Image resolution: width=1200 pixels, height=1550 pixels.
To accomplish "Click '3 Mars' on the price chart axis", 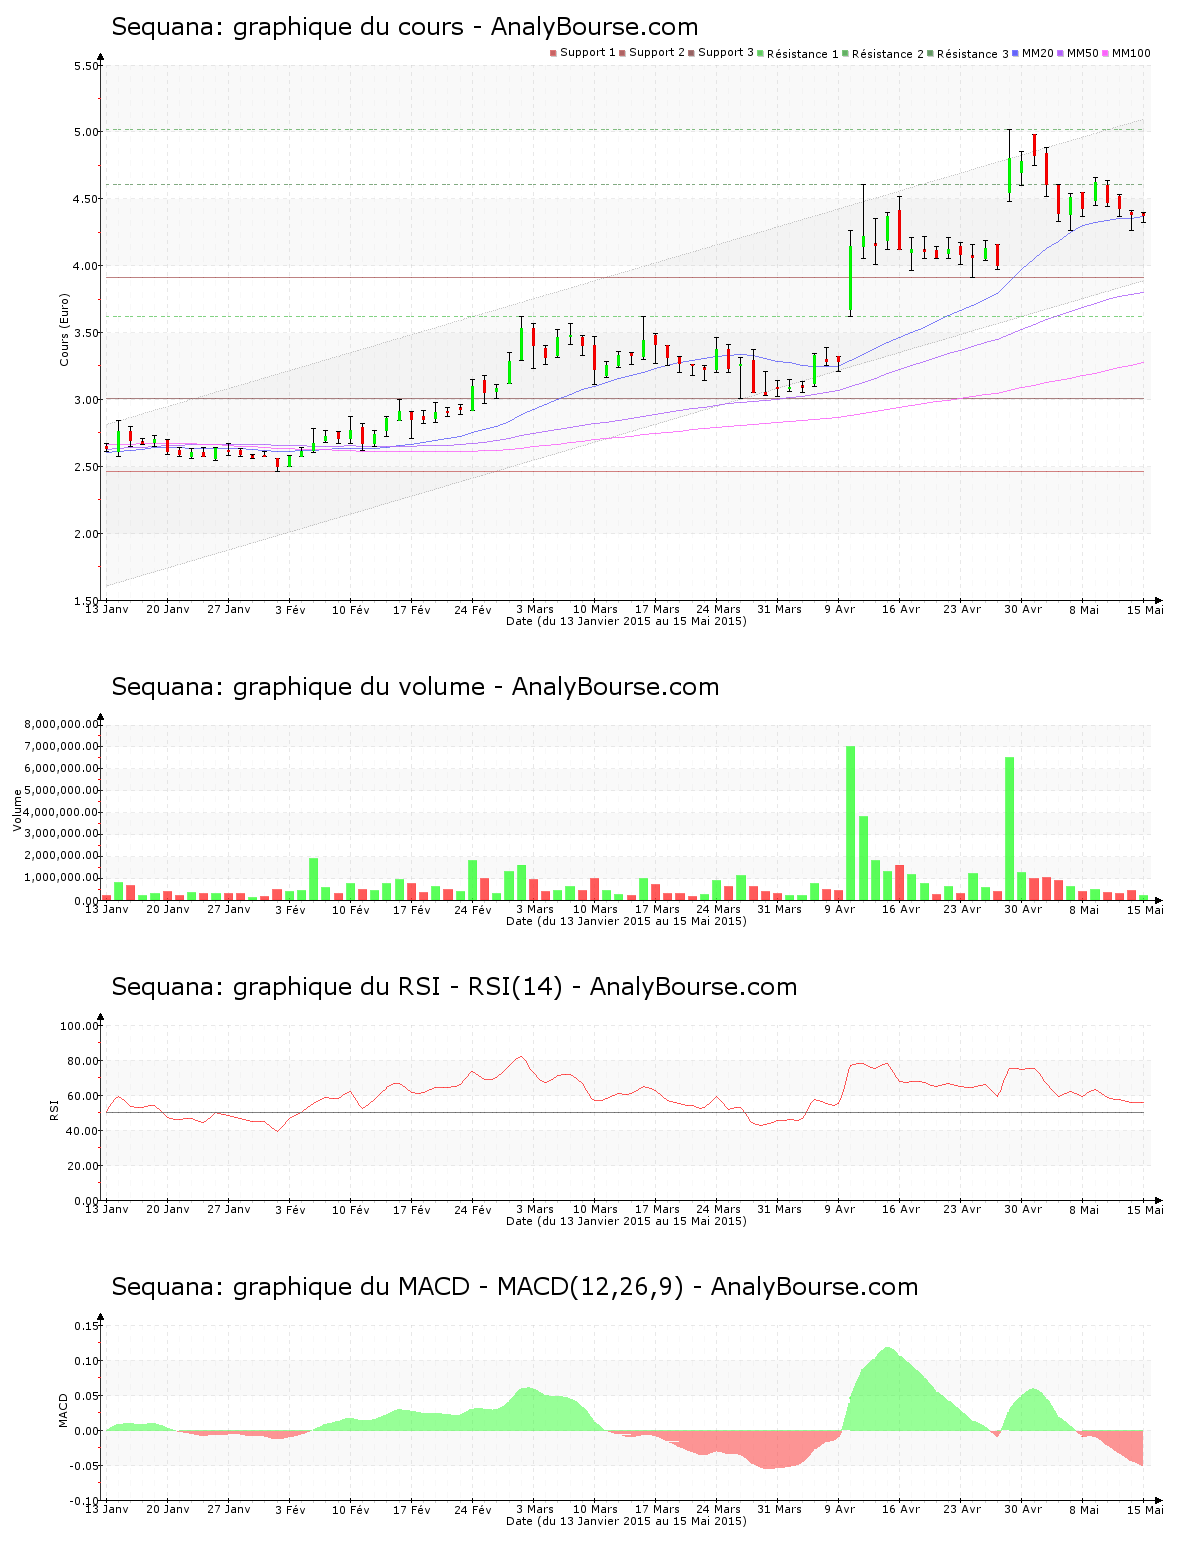I will (535, 609).
